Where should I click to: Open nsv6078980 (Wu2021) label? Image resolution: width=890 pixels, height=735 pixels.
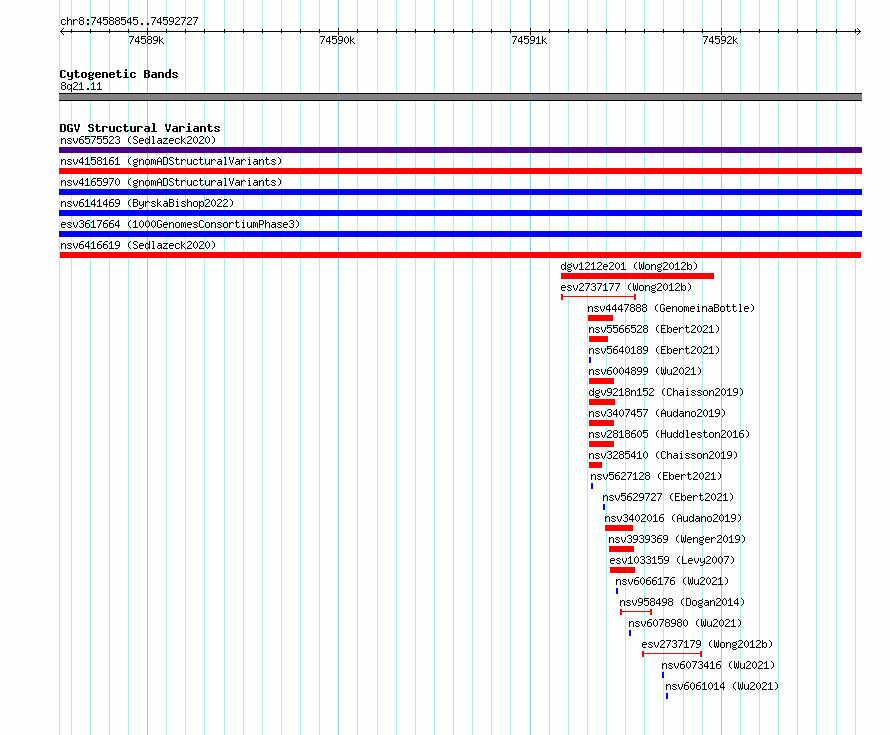click(685, 623)
